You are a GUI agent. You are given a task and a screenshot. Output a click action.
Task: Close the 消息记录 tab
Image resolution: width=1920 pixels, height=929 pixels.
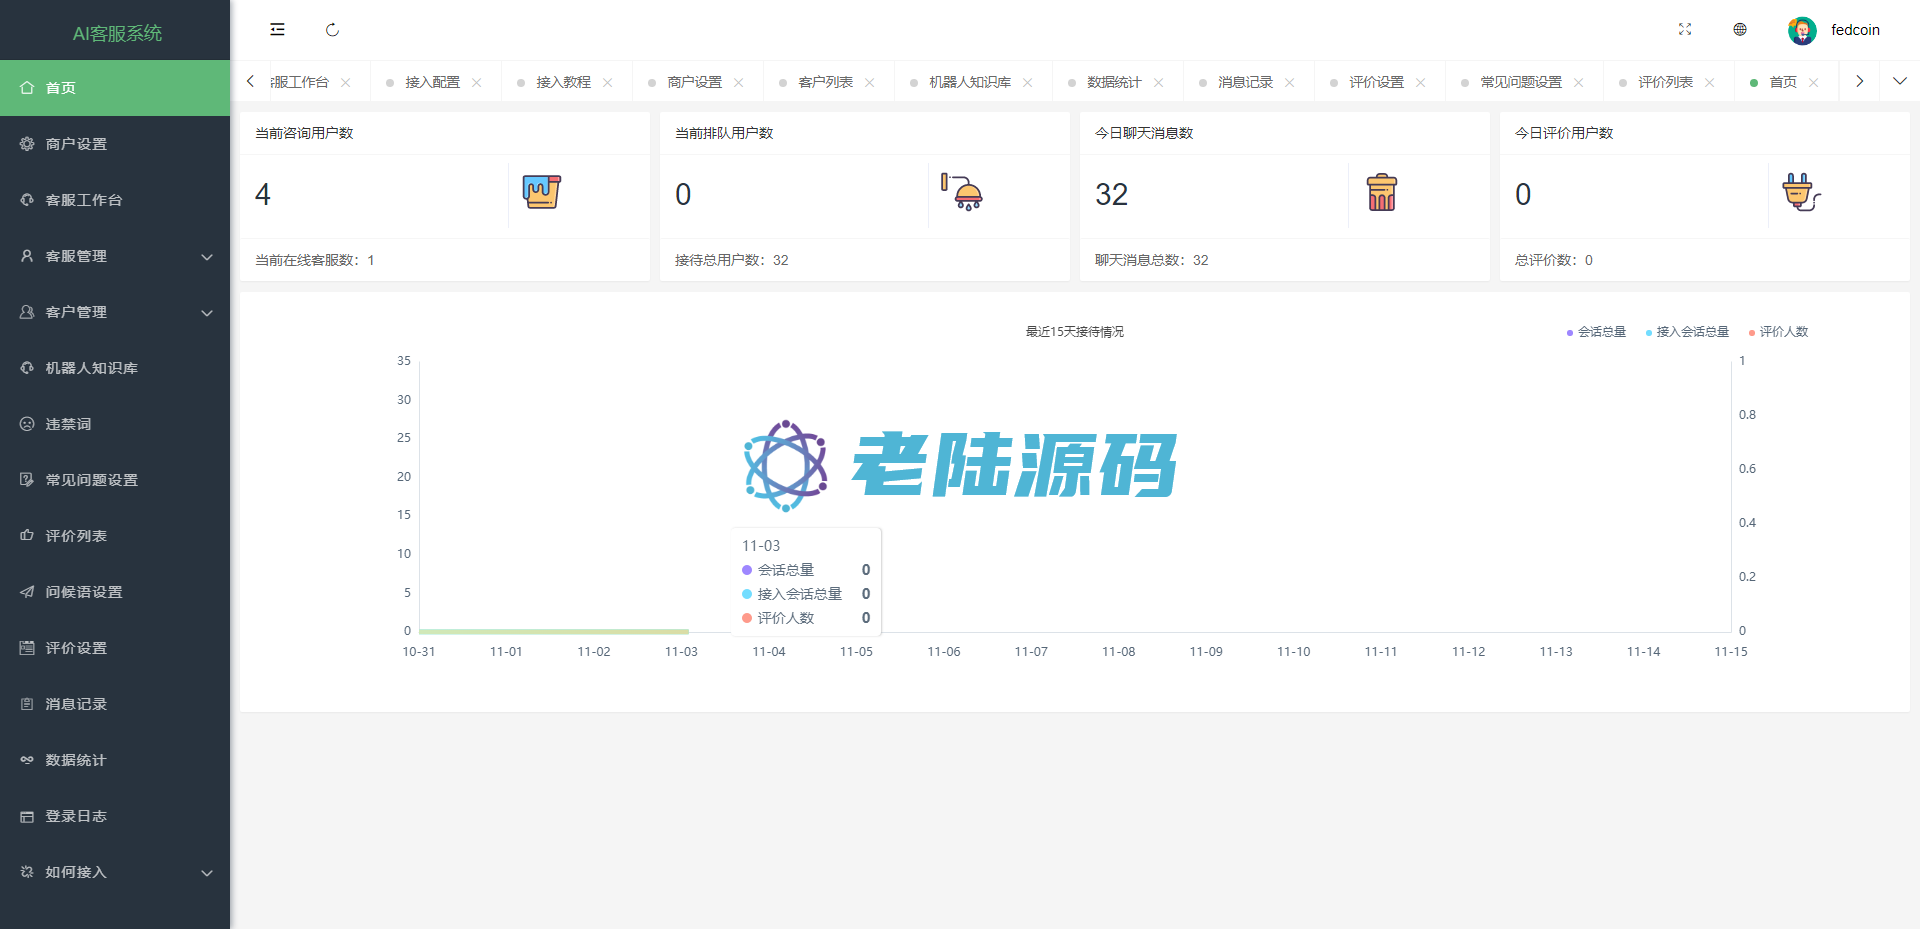[1290, 83]
